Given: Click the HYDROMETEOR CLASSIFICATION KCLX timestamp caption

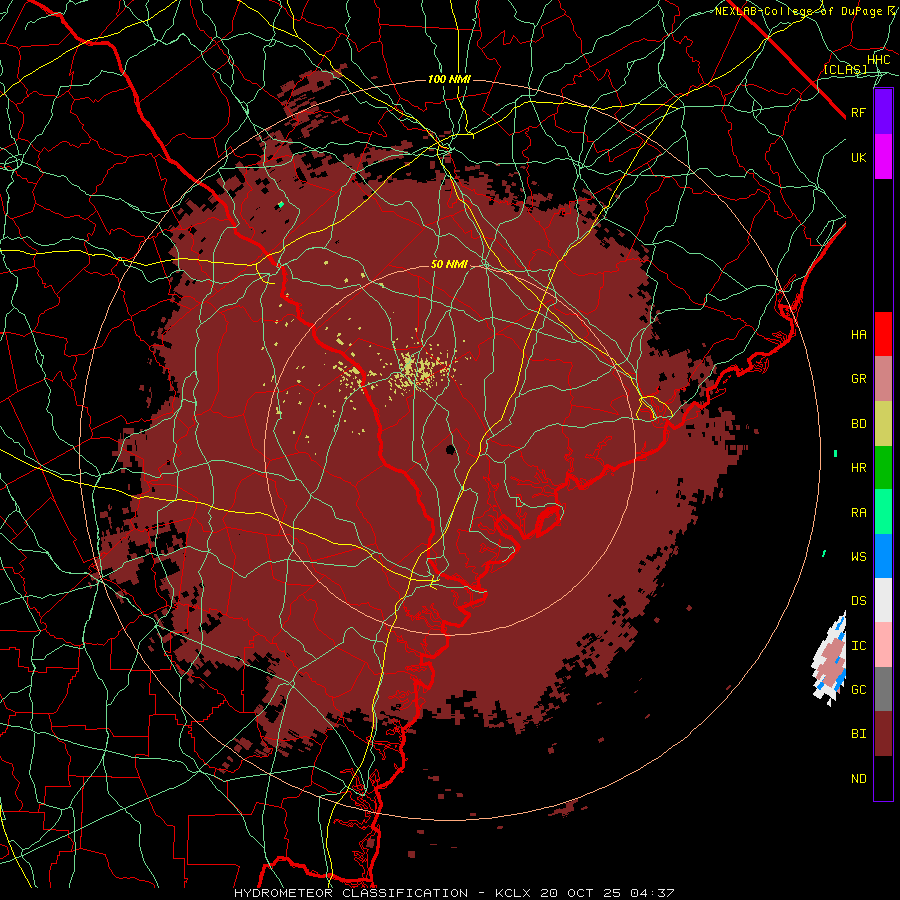Looking at the screenshot, I should (454, 893).
